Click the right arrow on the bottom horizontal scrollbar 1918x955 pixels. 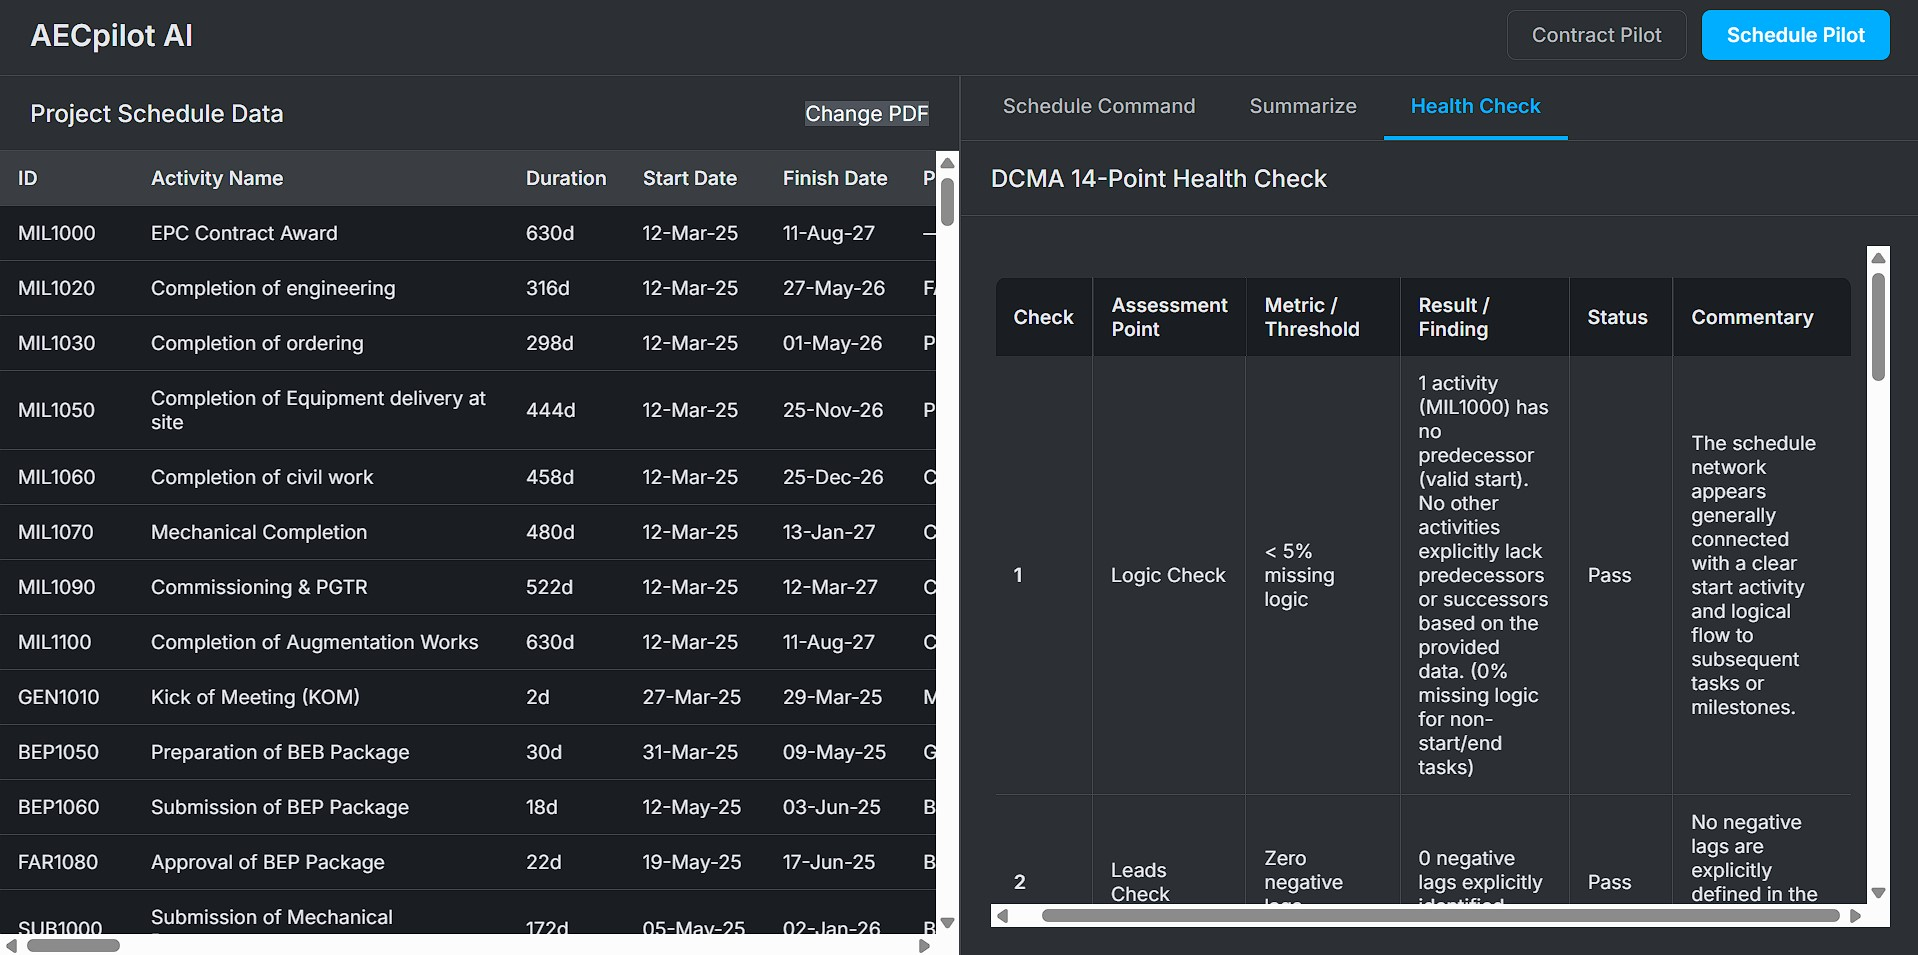click(x=925, y=945)
